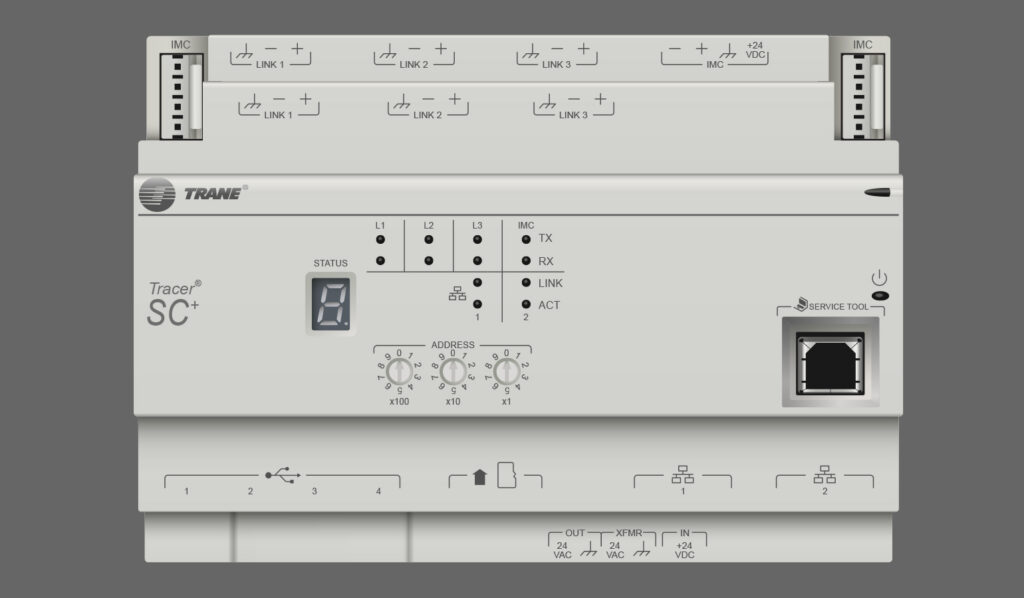
Task: Click the IMC +24 VDC terminal block
Action: (714, 55)
